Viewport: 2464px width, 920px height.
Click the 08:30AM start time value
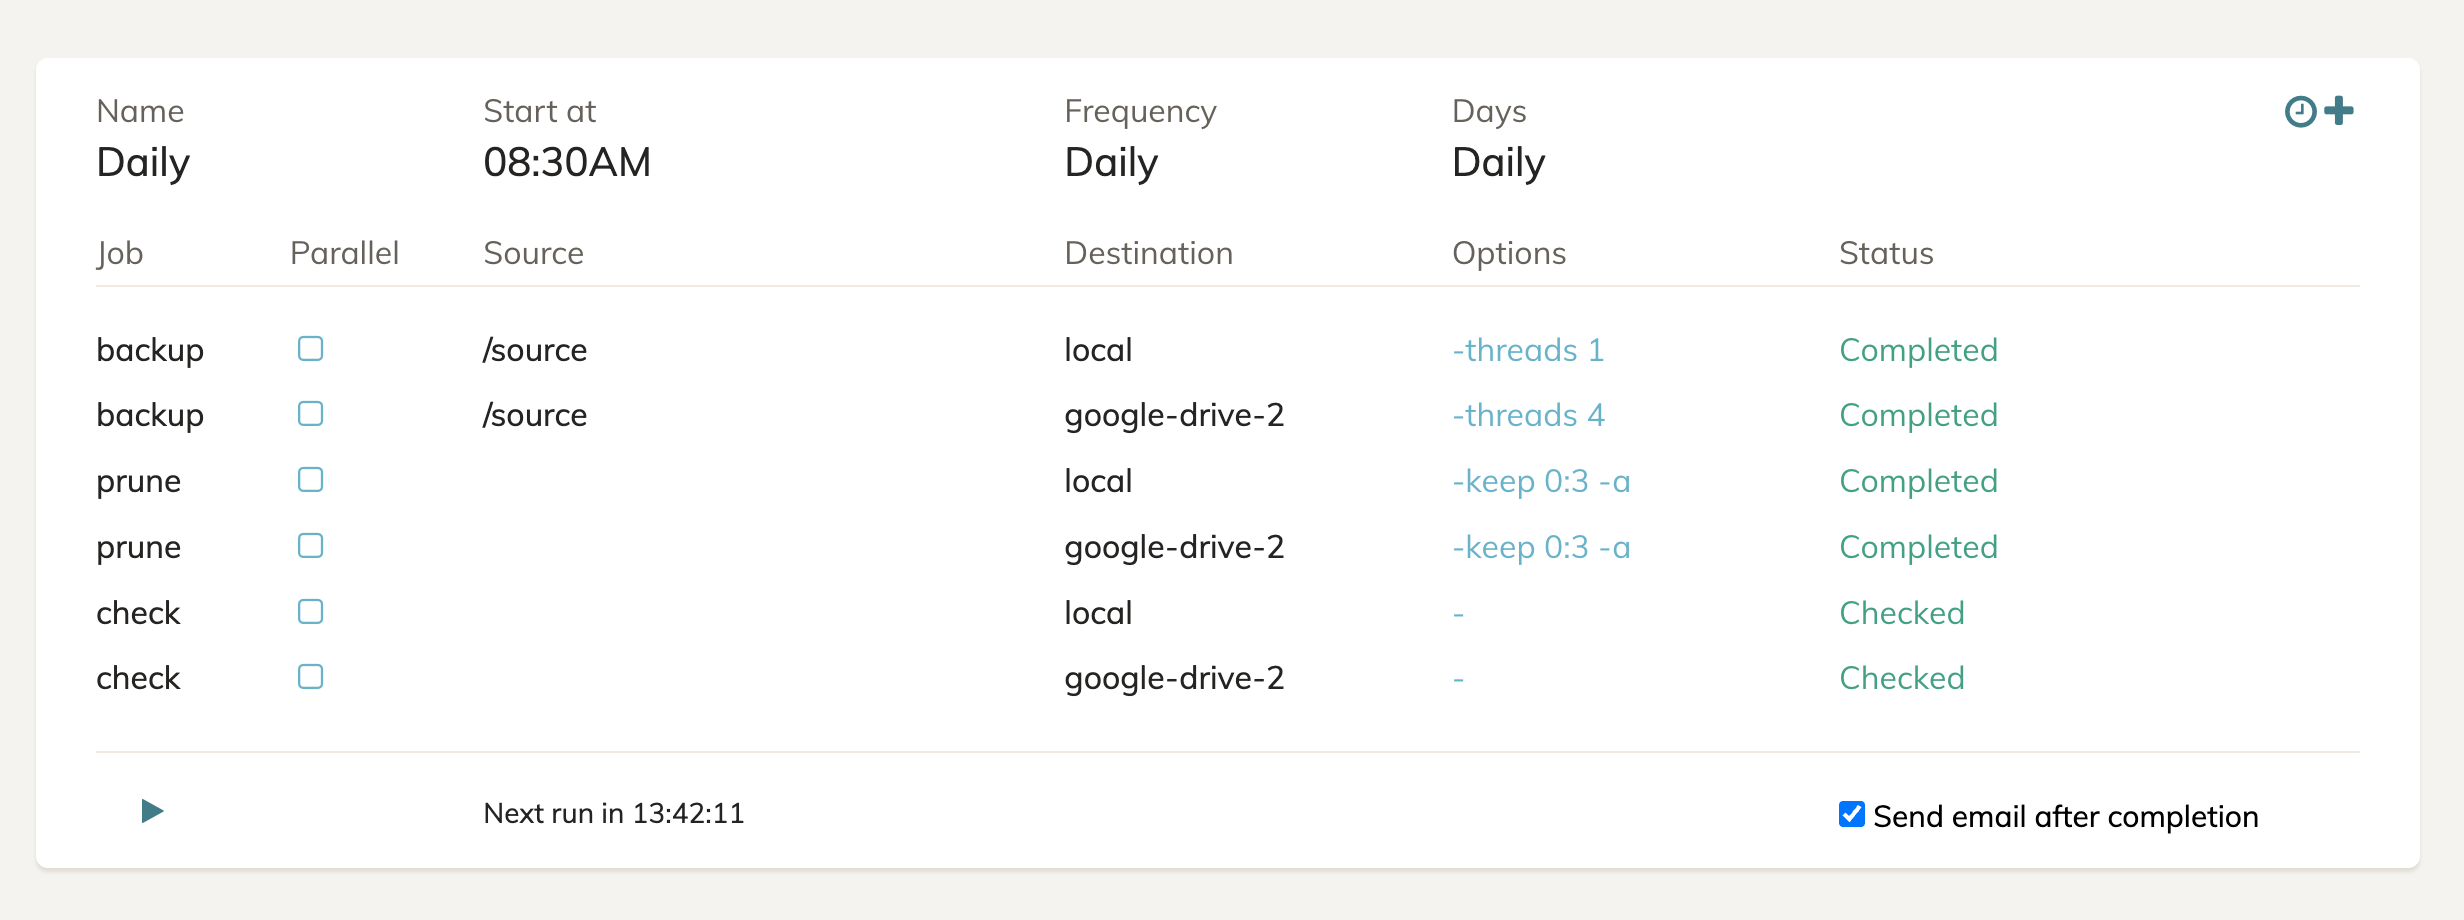point(566,162)
